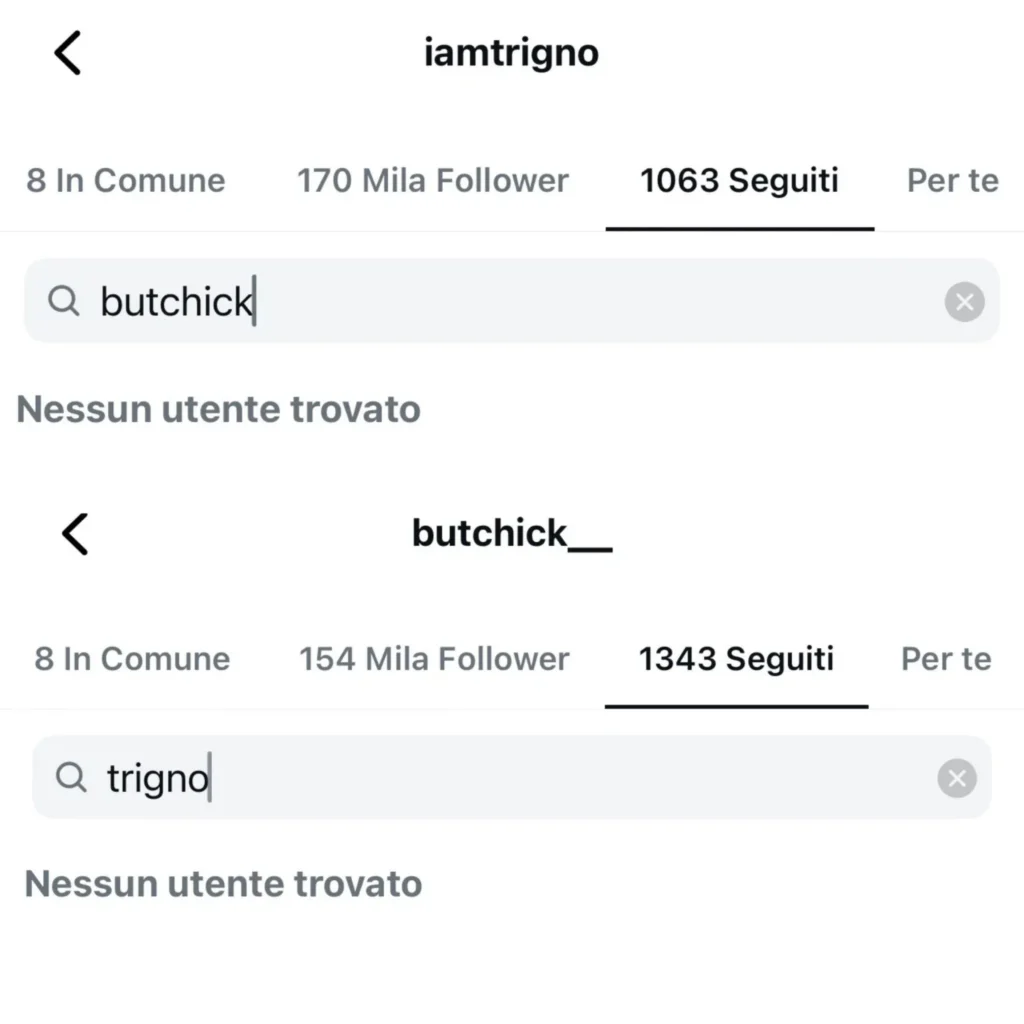This screenshot has width=1024, height=1024.
Task: Click the butchick__ username title
Action: click(511, 534)
